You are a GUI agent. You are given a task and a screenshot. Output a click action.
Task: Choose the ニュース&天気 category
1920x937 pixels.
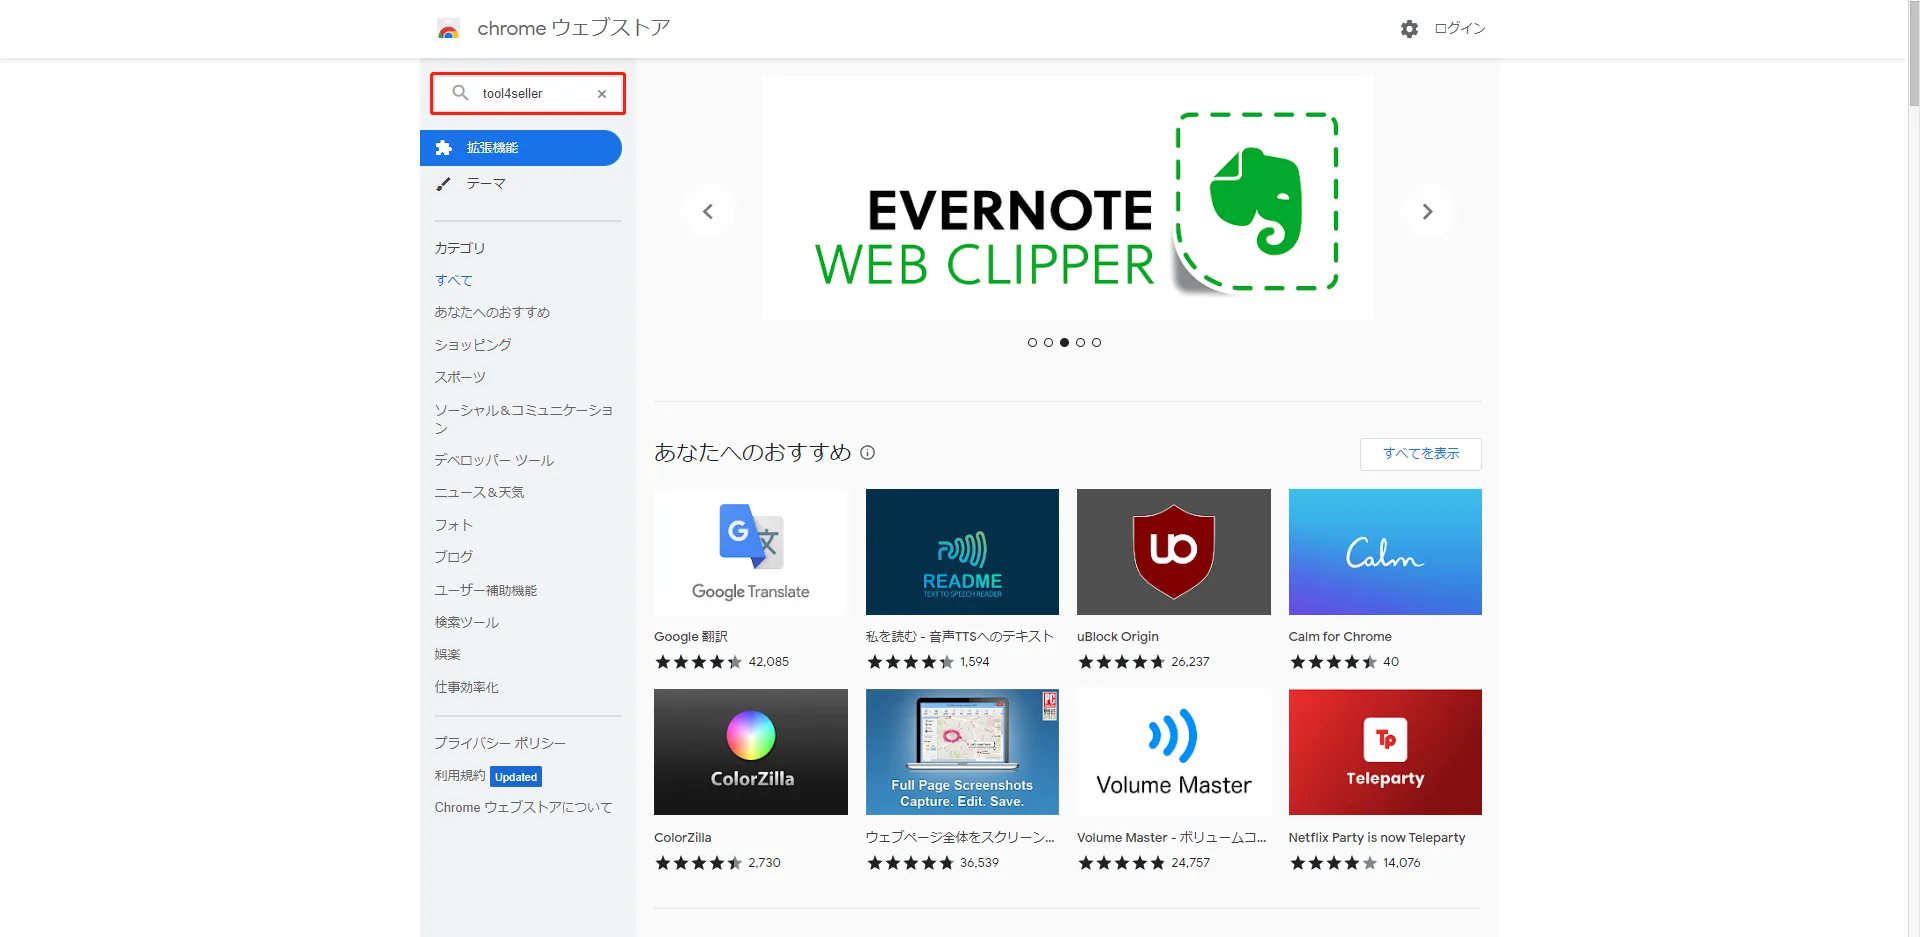(479, 492)
